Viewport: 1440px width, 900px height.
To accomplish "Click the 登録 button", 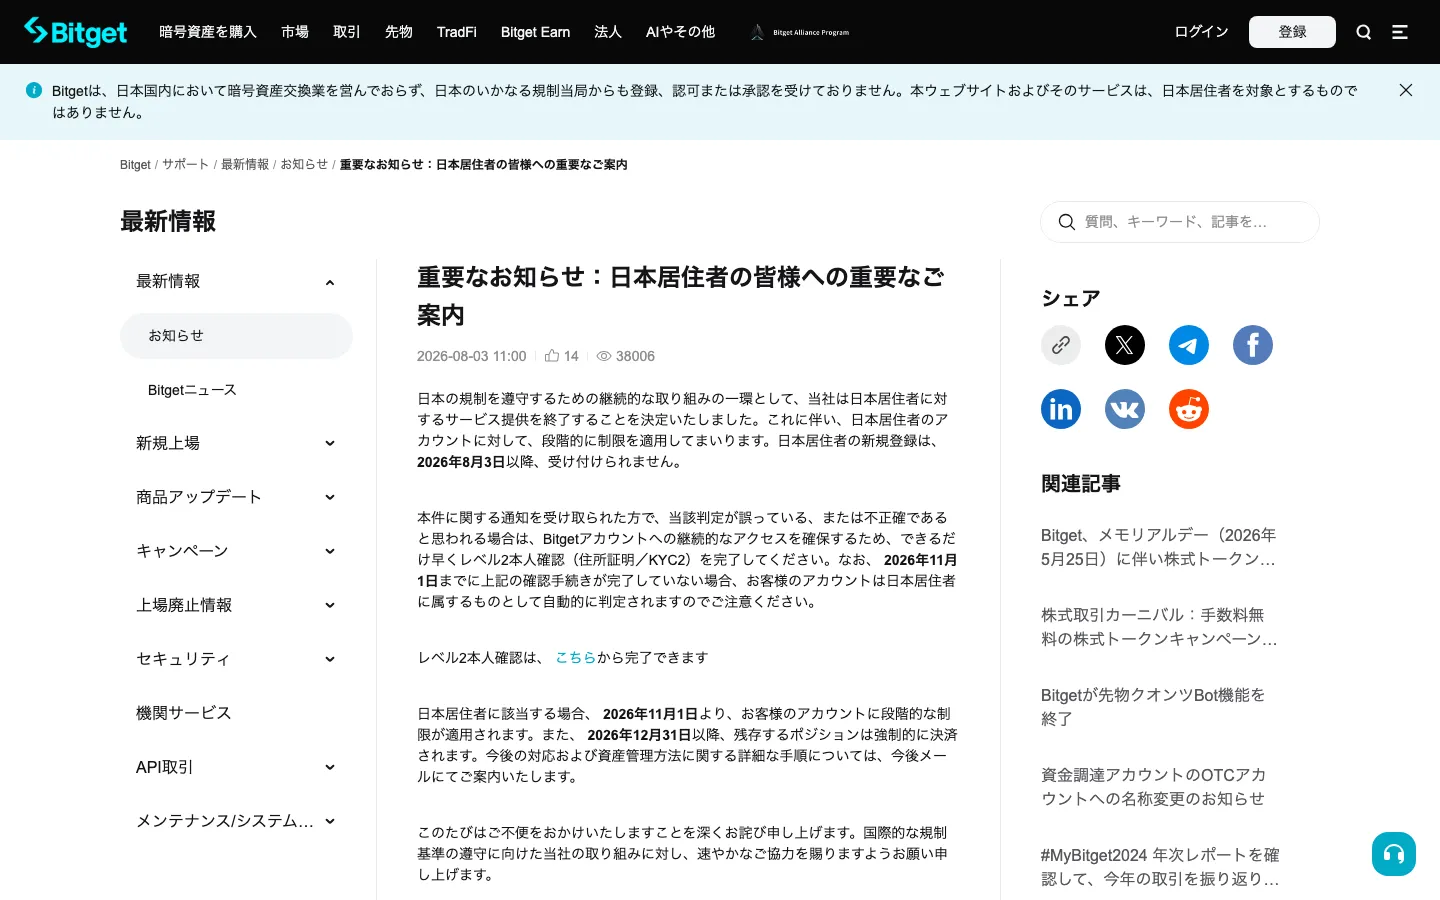I will [1292, 32].
